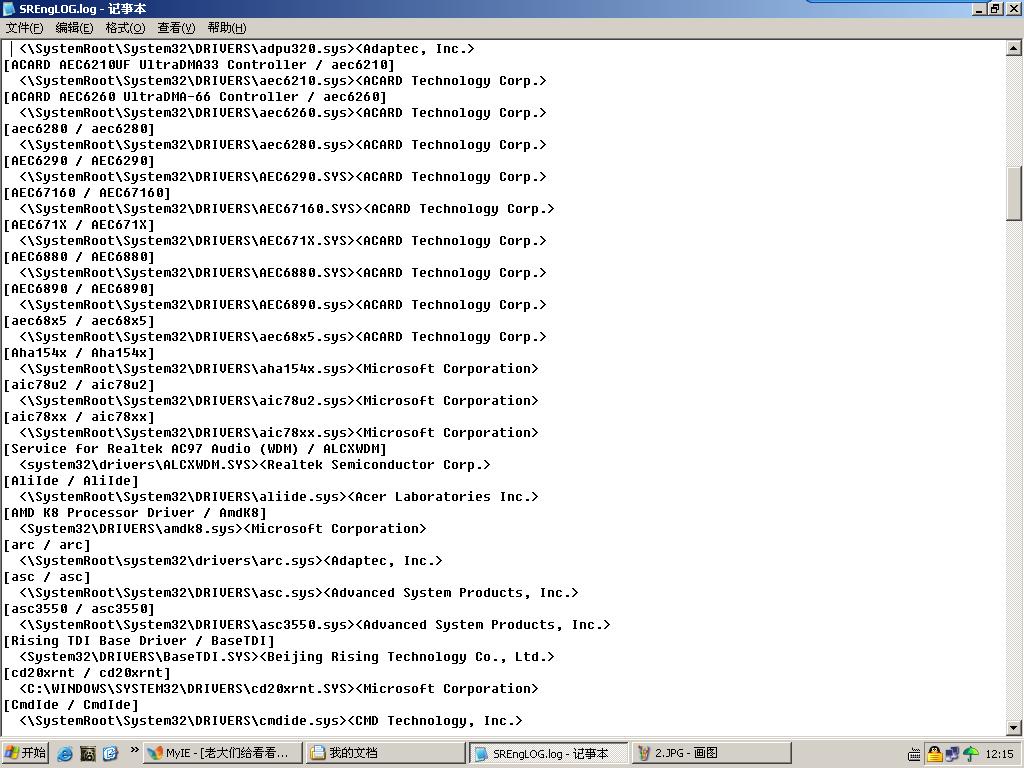Click the asc.sys Advanced System Products line

point(298,592)
